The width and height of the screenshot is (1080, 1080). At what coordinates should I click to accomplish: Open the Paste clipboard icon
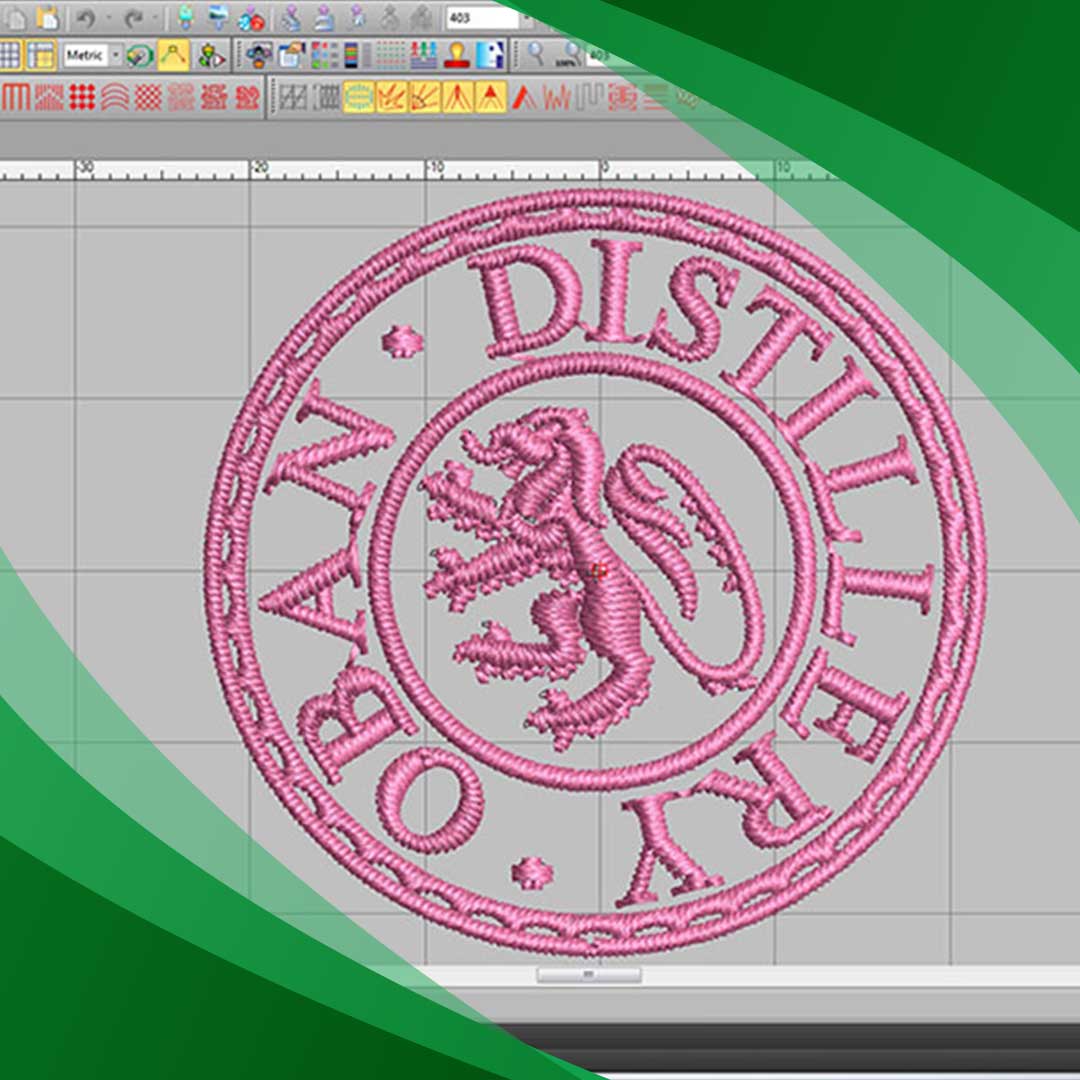pos(47,18)
